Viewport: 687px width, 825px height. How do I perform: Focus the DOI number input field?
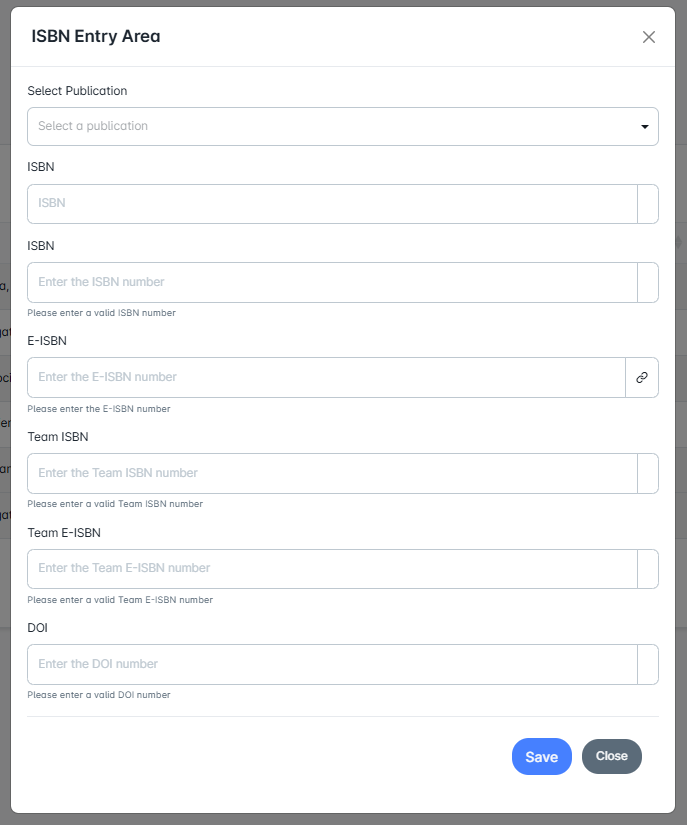pyautogui.click(x=332, y=664)
